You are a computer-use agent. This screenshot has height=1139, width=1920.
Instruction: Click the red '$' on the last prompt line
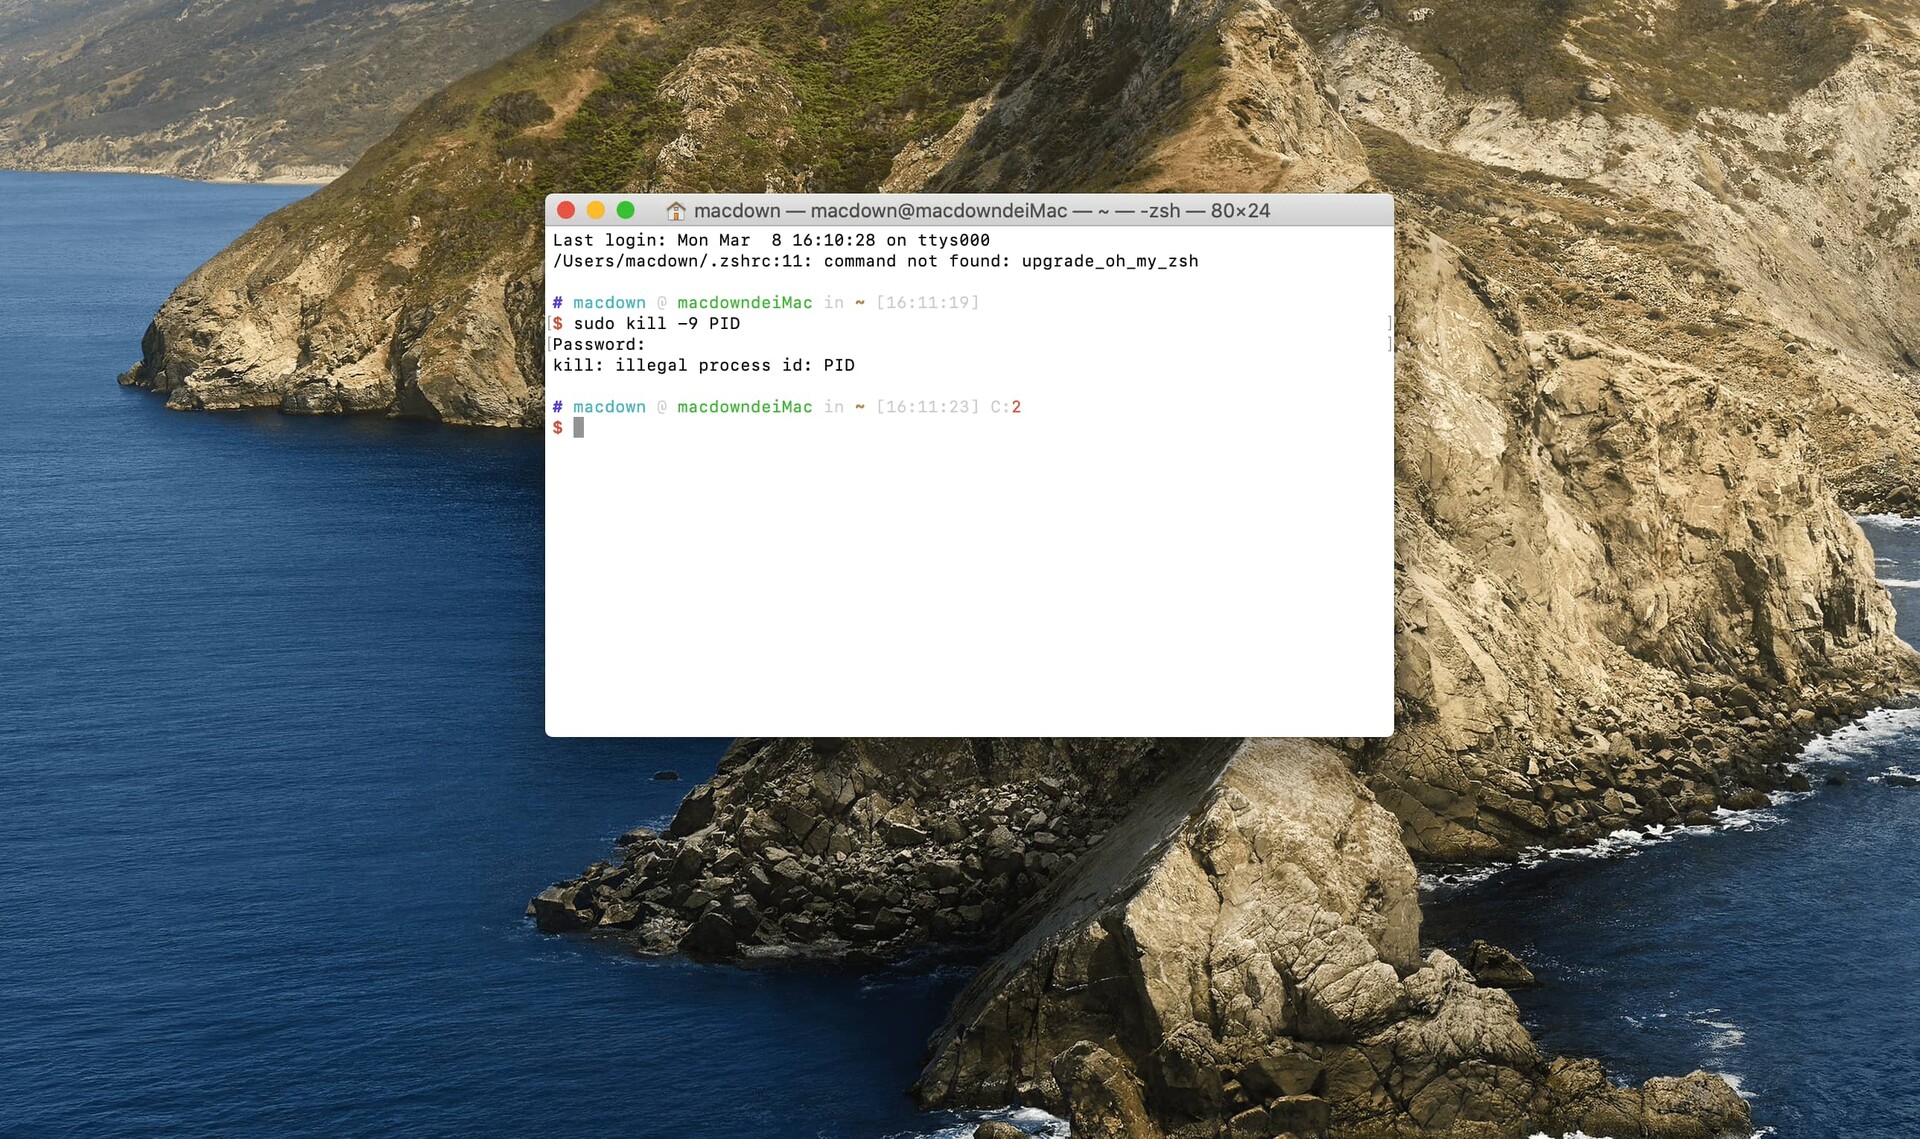[x=558, y=428]
